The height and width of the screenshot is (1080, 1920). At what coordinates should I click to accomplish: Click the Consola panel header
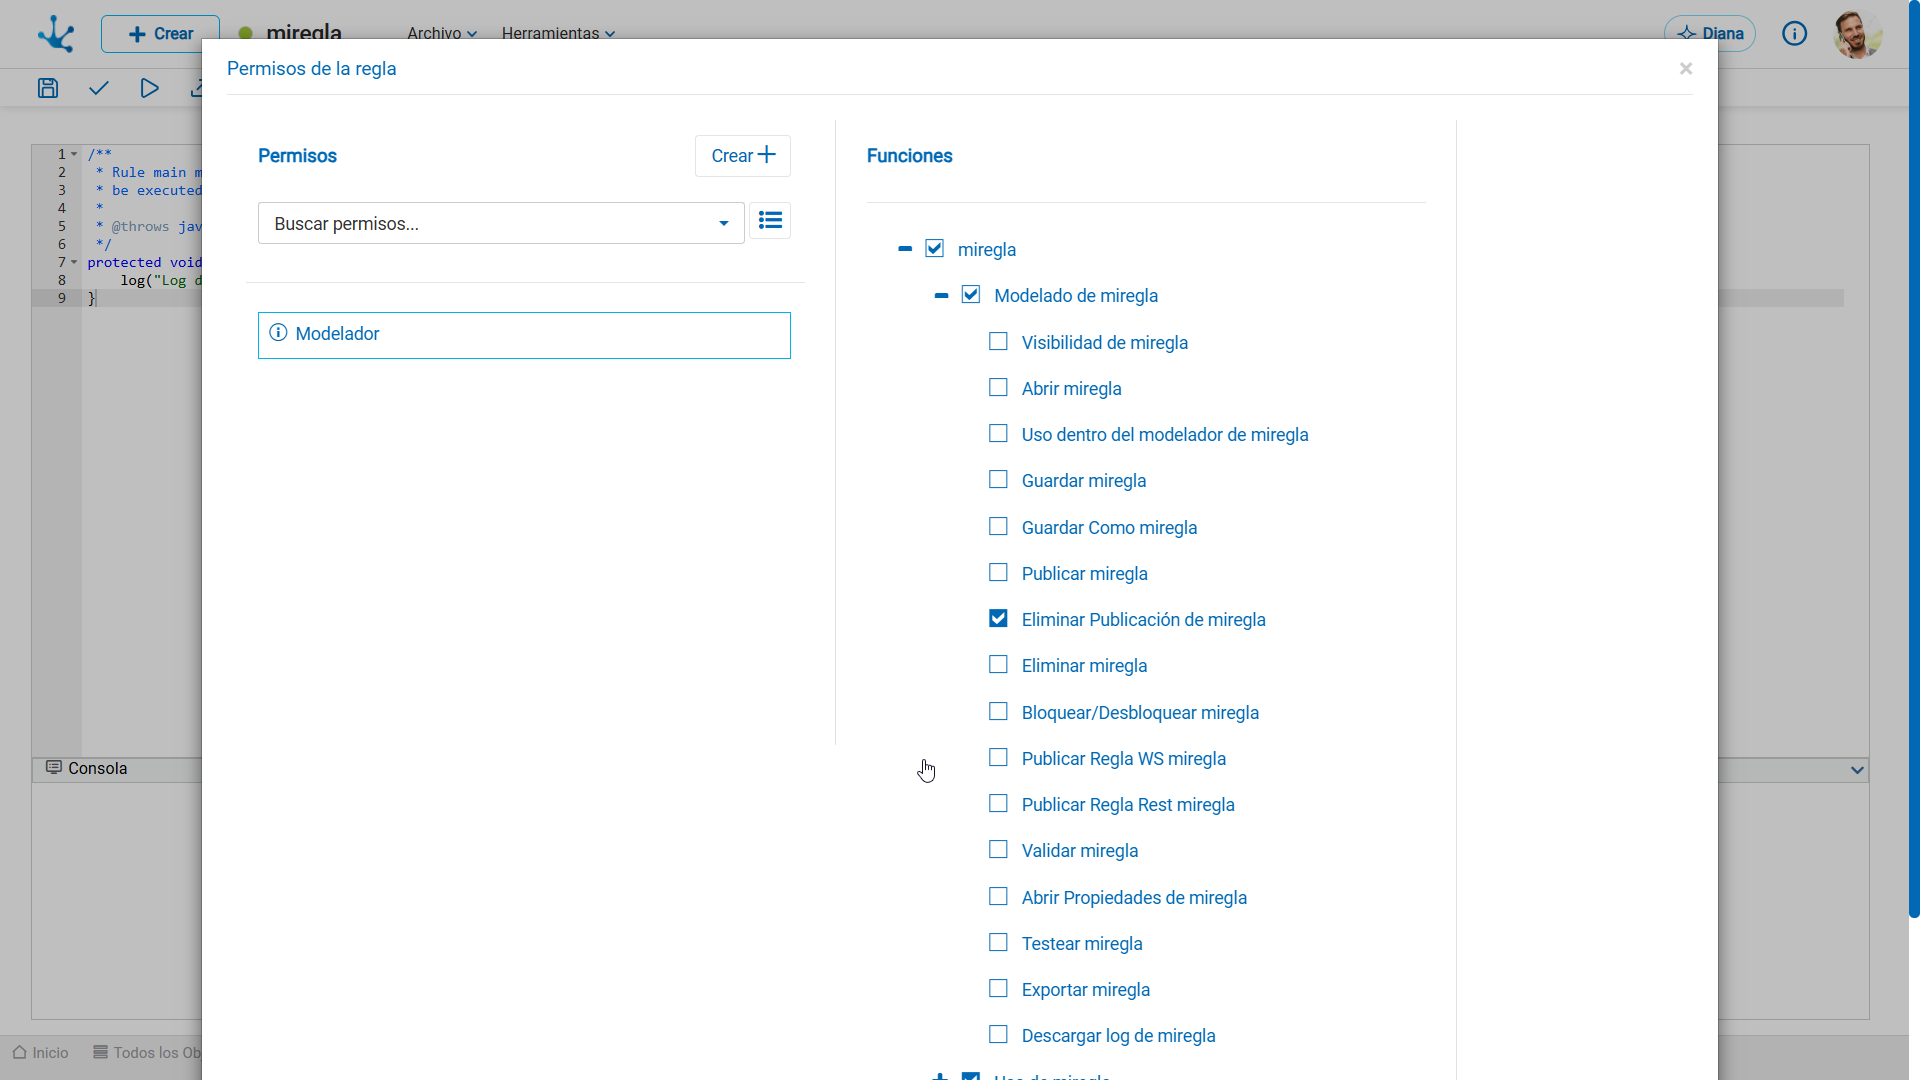118,768
